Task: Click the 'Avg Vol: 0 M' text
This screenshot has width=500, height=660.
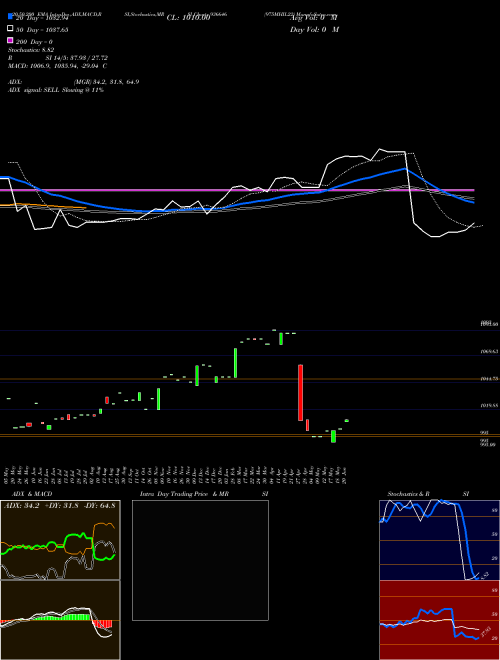Action: [314, 18]
